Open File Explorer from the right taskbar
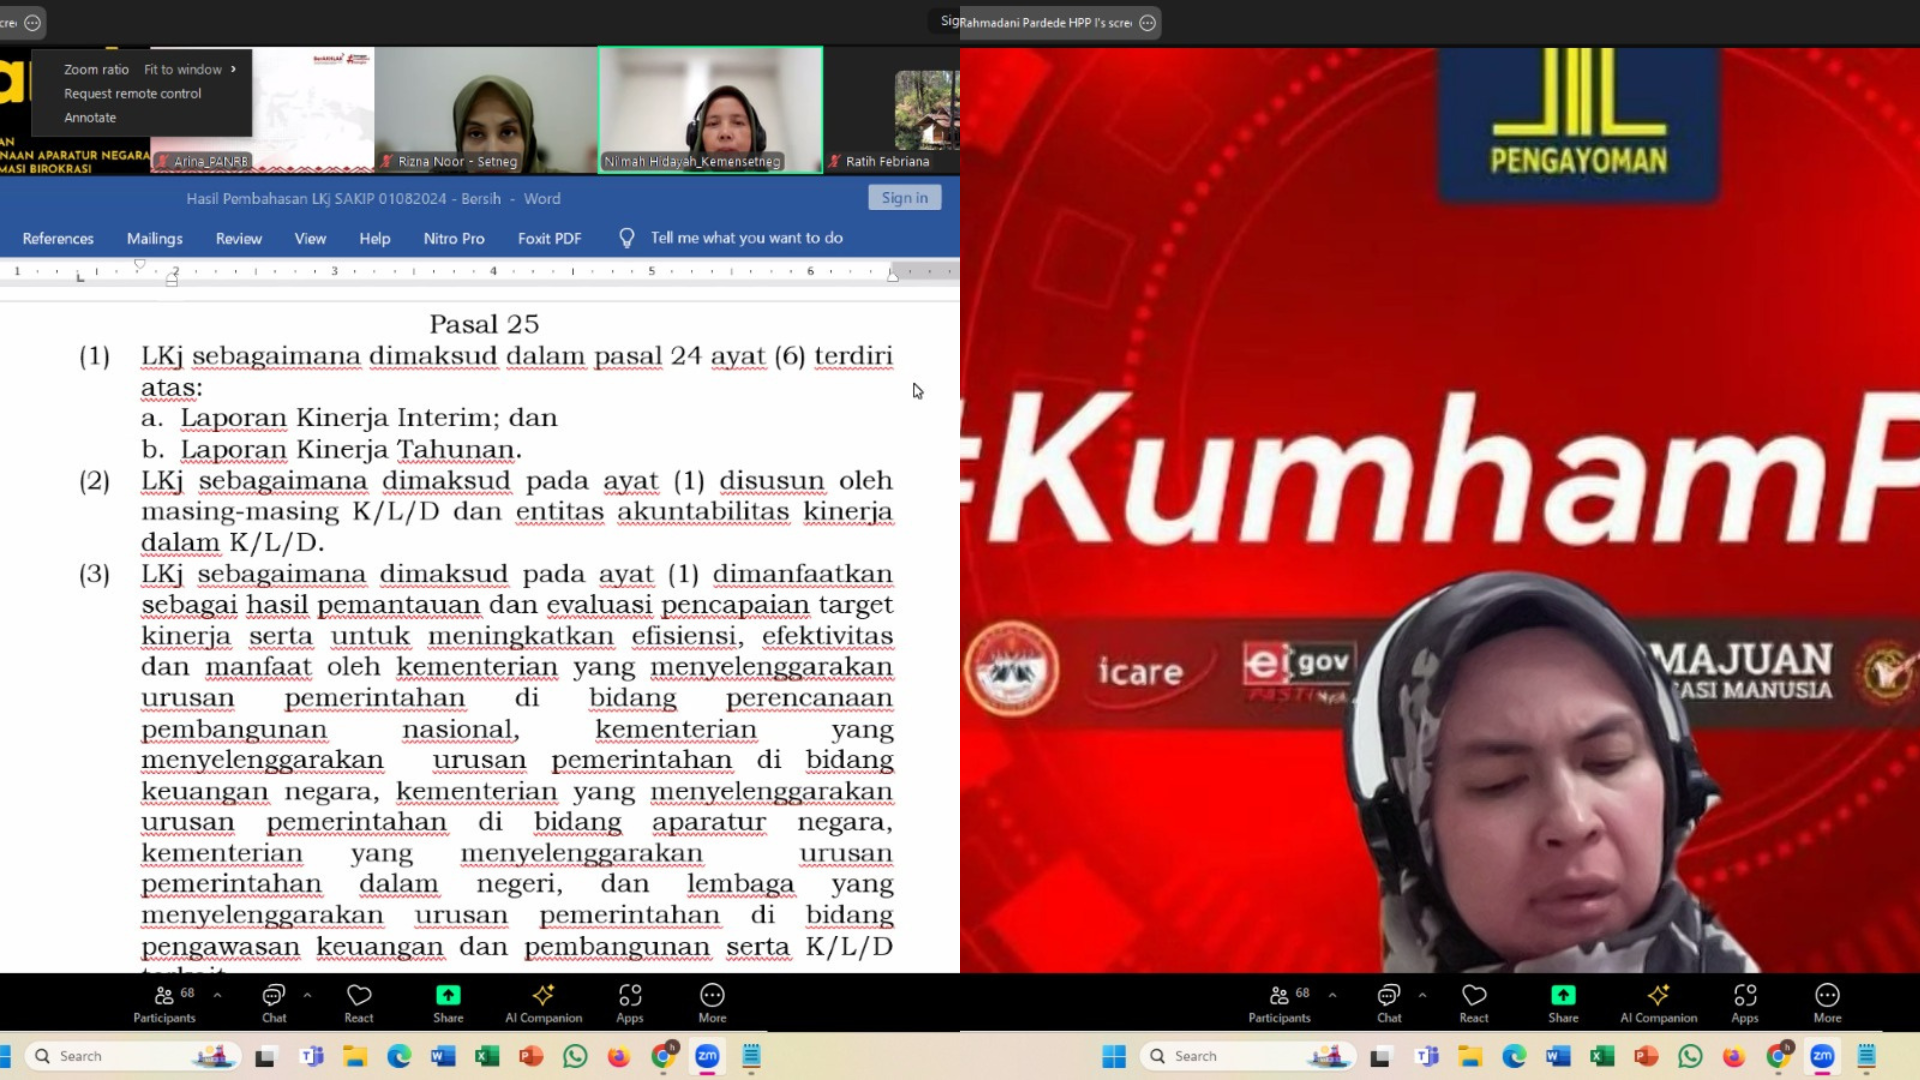This screenshot has width=1920, height=1080. coord(1470,1056)
